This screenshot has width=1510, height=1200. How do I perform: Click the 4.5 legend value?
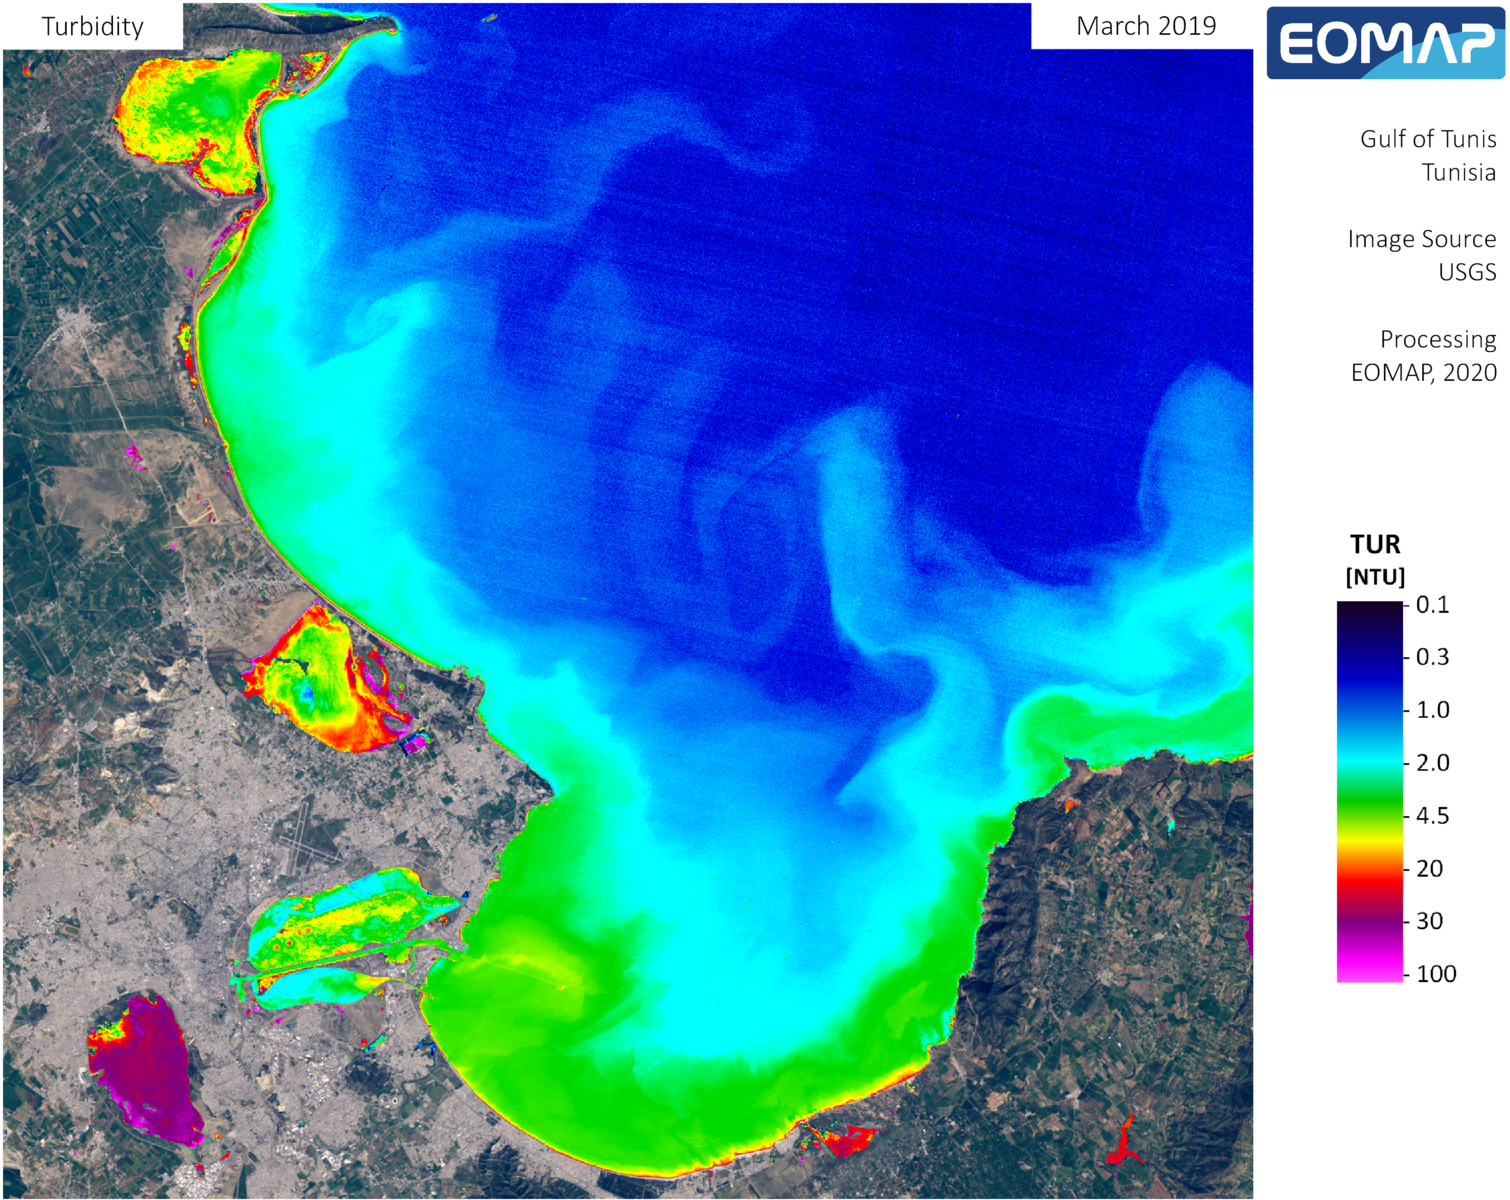click(x=1432, y=816)
